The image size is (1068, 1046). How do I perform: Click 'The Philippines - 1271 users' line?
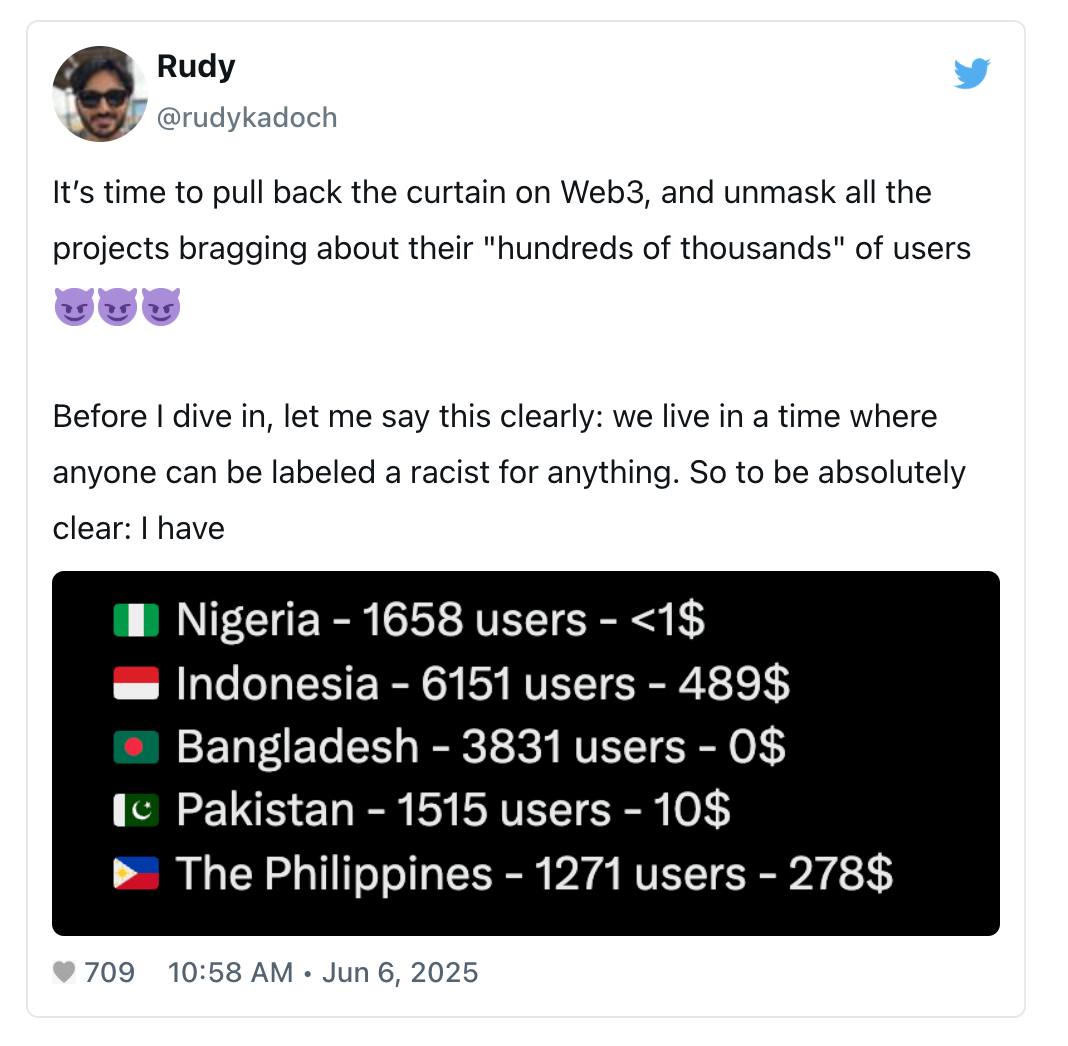534,874
